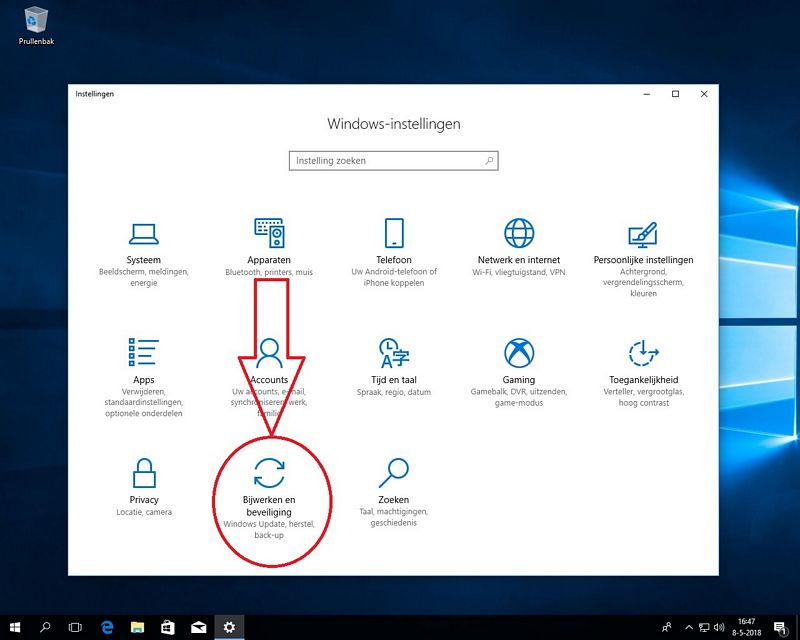The width and height of the screenshot is (800, 640).
Task: Open the Zoeken settings category
Action: coord(394,493)
